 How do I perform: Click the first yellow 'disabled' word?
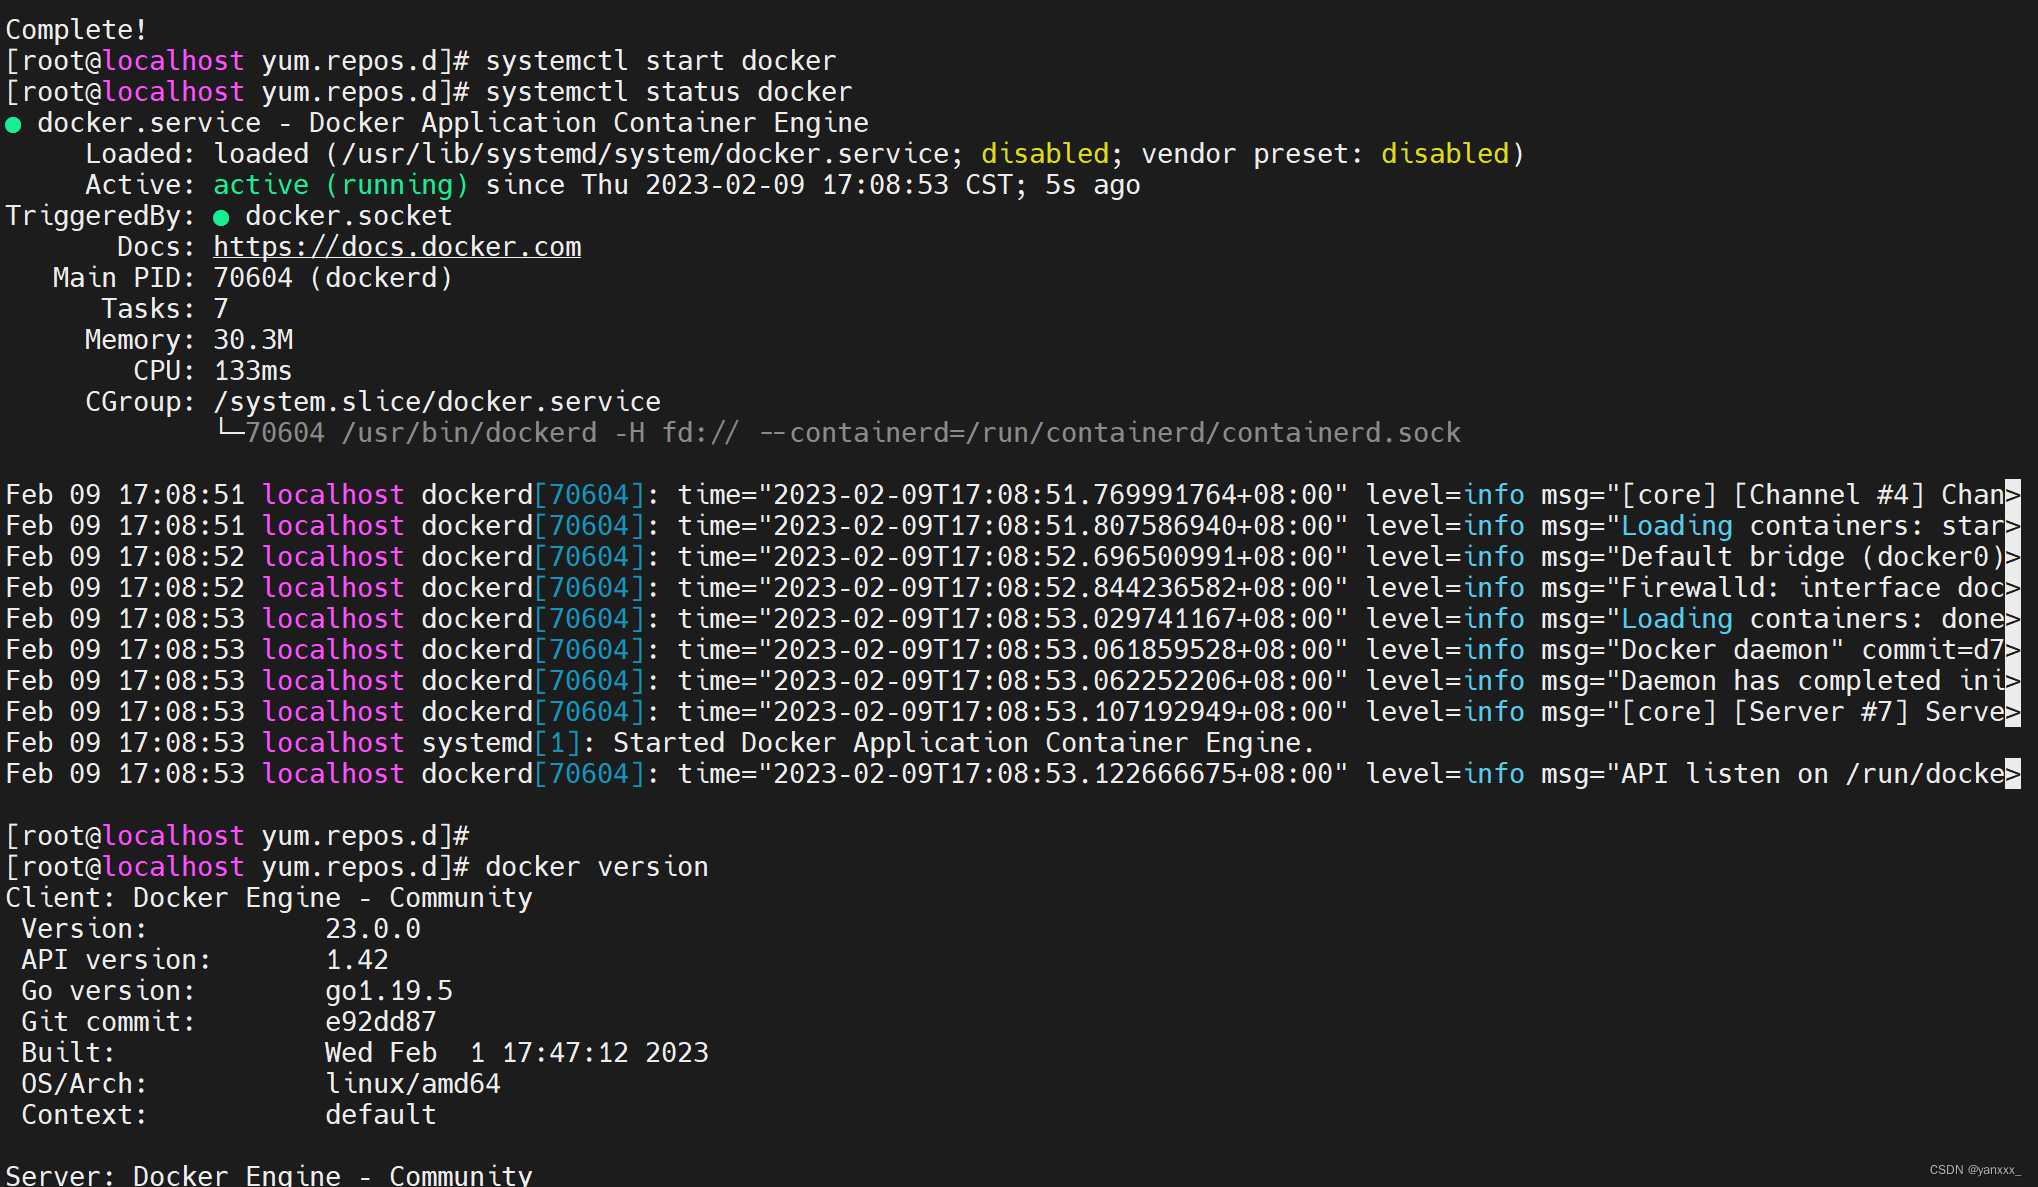coord(1044,154)
